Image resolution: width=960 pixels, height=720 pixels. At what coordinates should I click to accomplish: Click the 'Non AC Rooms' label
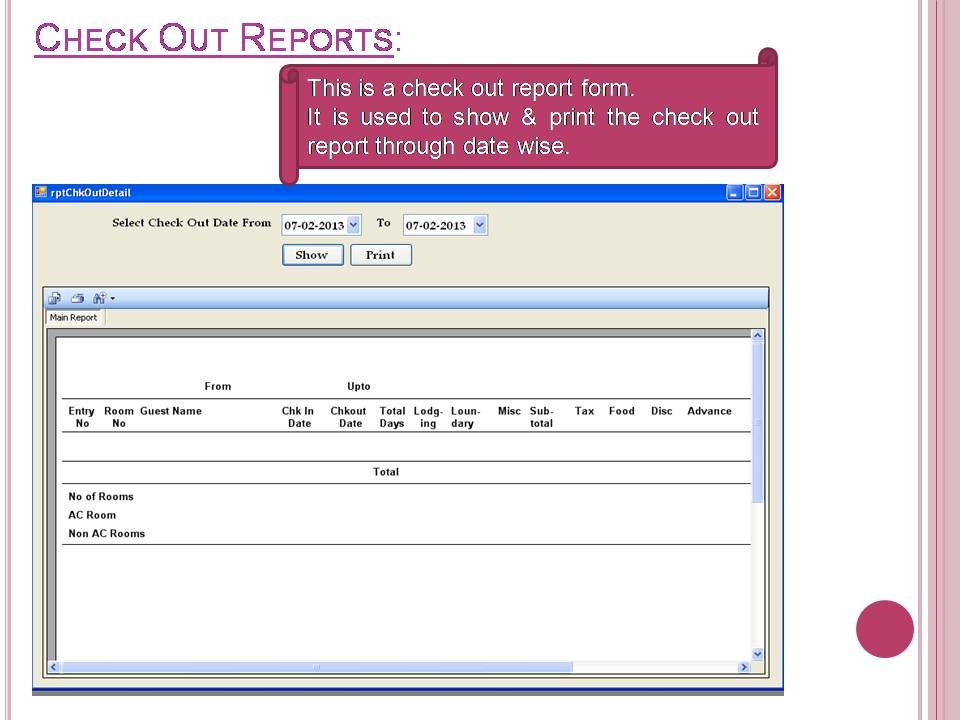pos(107,533)
